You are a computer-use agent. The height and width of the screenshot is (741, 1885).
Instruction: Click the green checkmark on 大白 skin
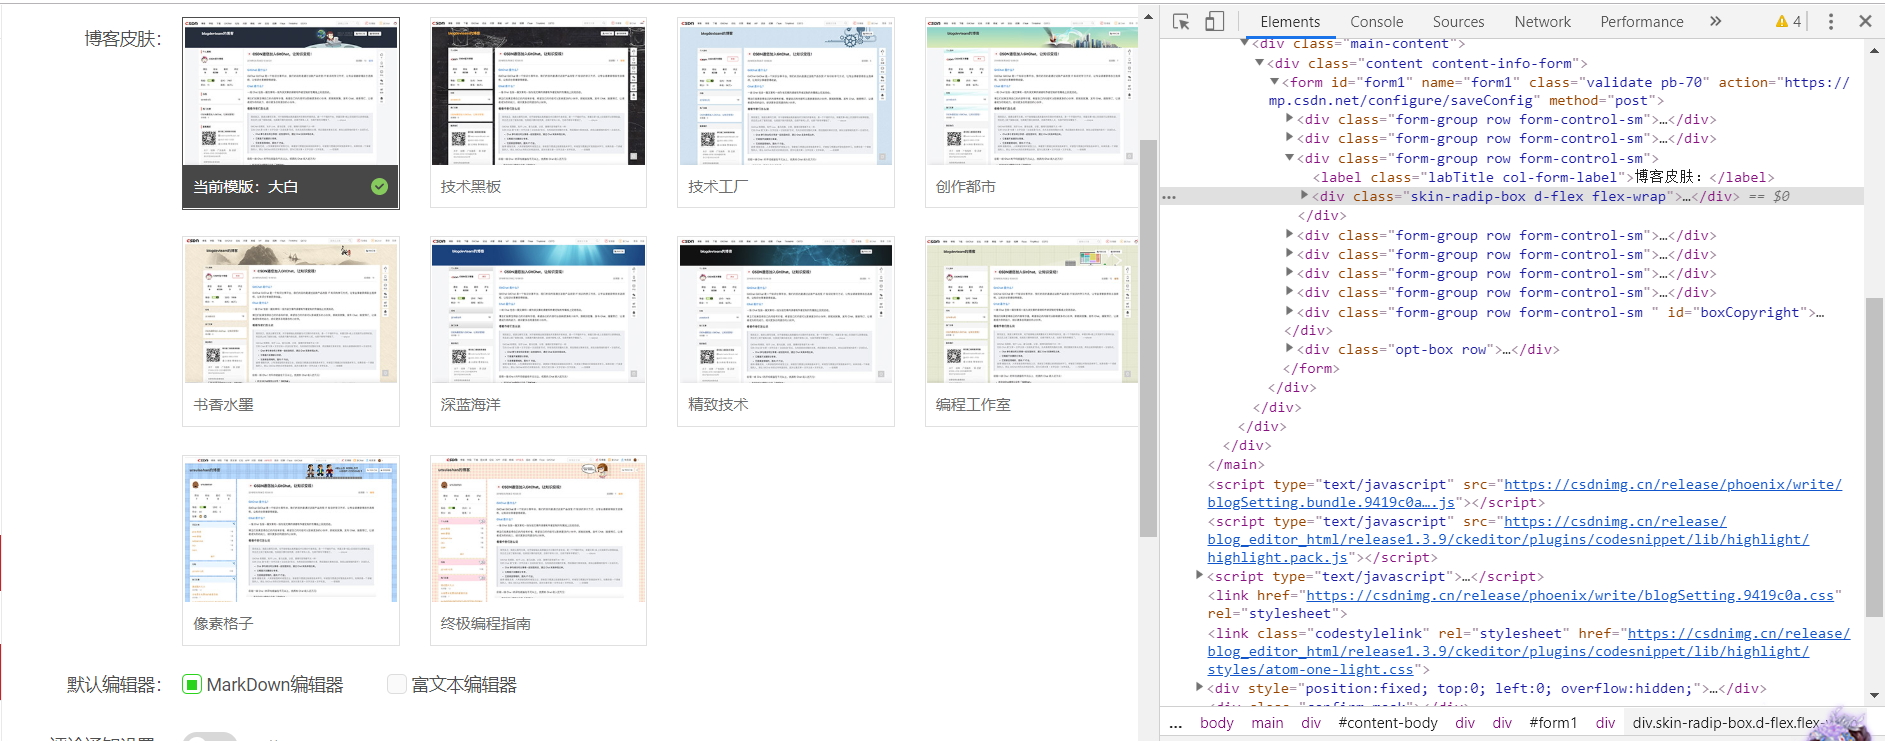point(379,186)
